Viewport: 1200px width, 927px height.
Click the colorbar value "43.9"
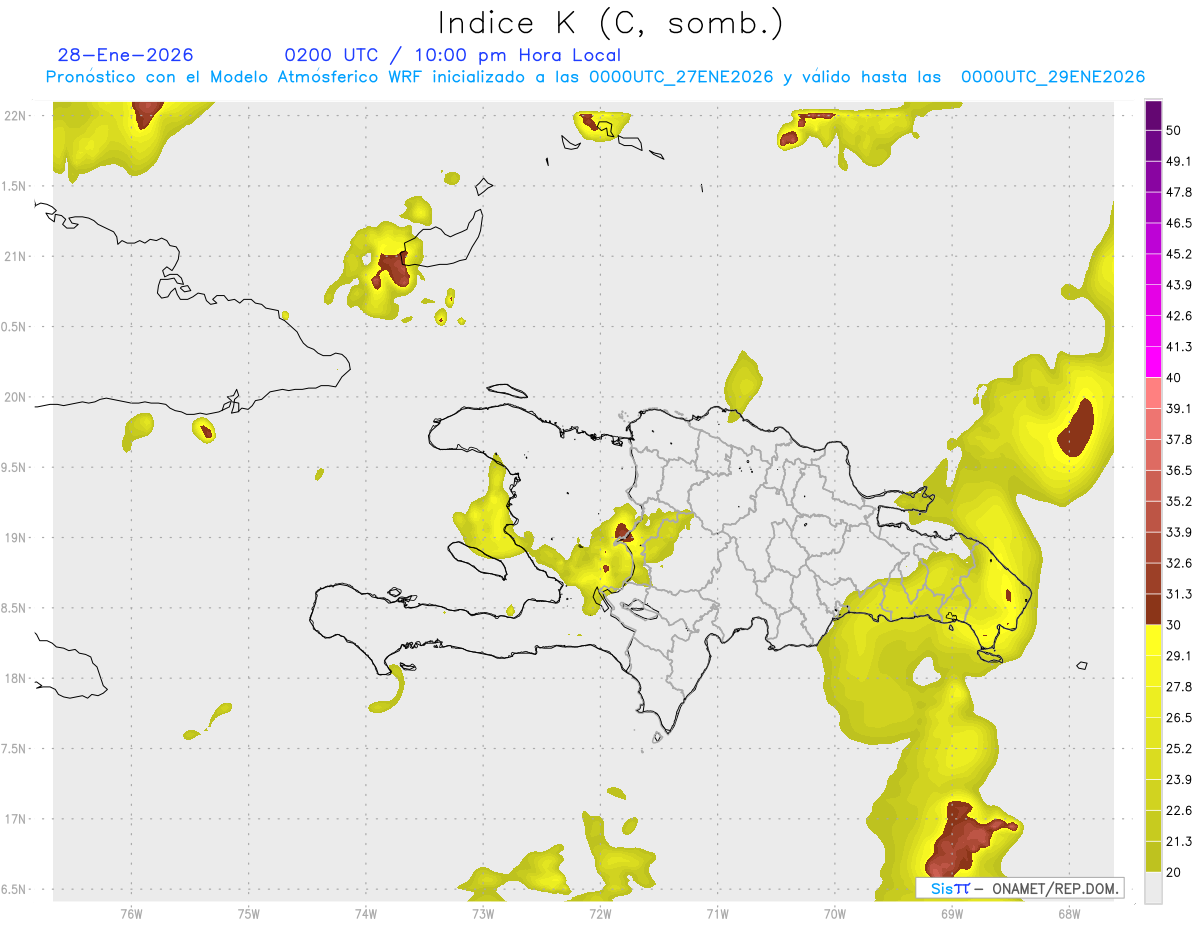pos(1180,285)
